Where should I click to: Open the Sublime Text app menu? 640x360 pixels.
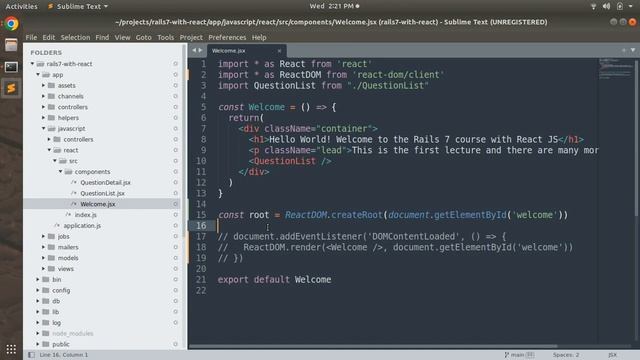click(78, 6)
